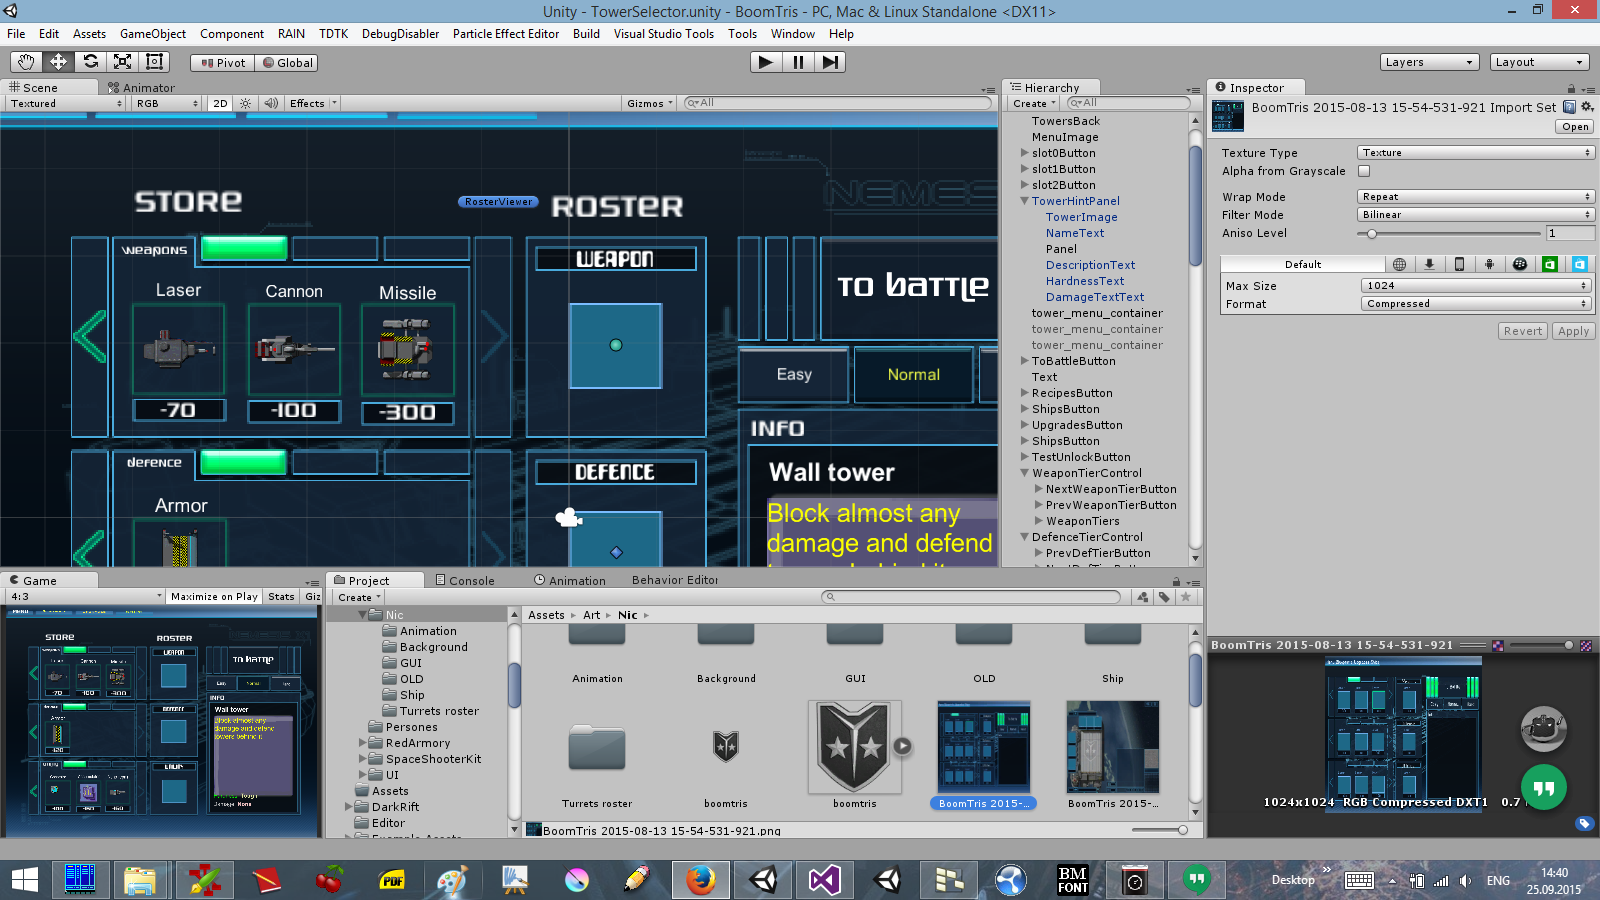Select the Hand tool in toolbar
The width and height of the screenshot is (1600, 900).
click(x=26, y=62)
